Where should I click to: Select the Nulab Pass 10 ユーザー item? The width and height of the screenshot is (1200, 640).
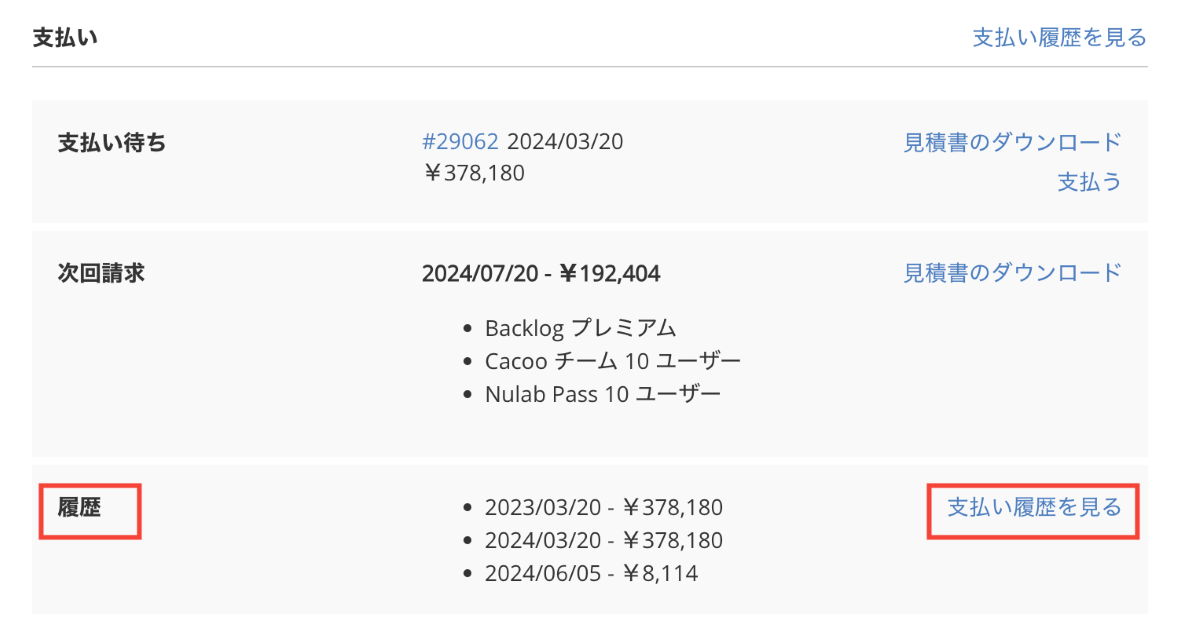coord(602,393)
